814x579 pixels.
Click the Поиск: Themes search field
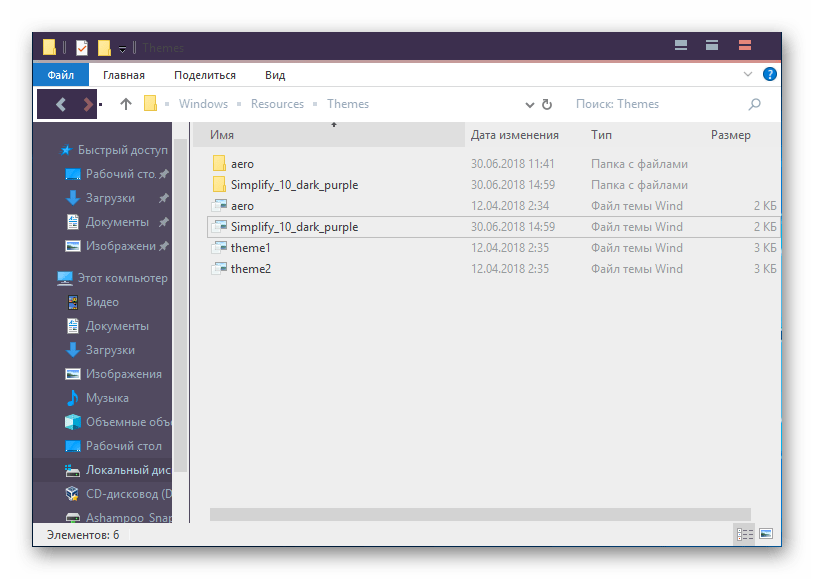click(x=655, y=104)
